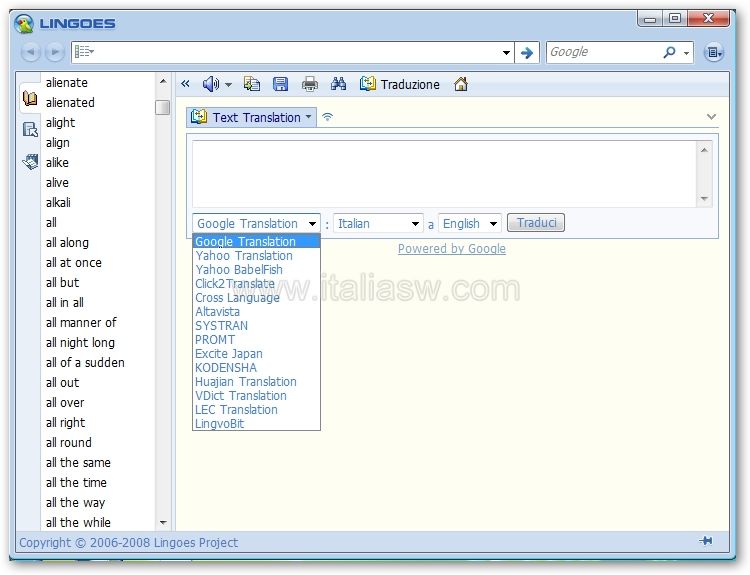Go back with the left navigation arrow

(x=30, y=52)
